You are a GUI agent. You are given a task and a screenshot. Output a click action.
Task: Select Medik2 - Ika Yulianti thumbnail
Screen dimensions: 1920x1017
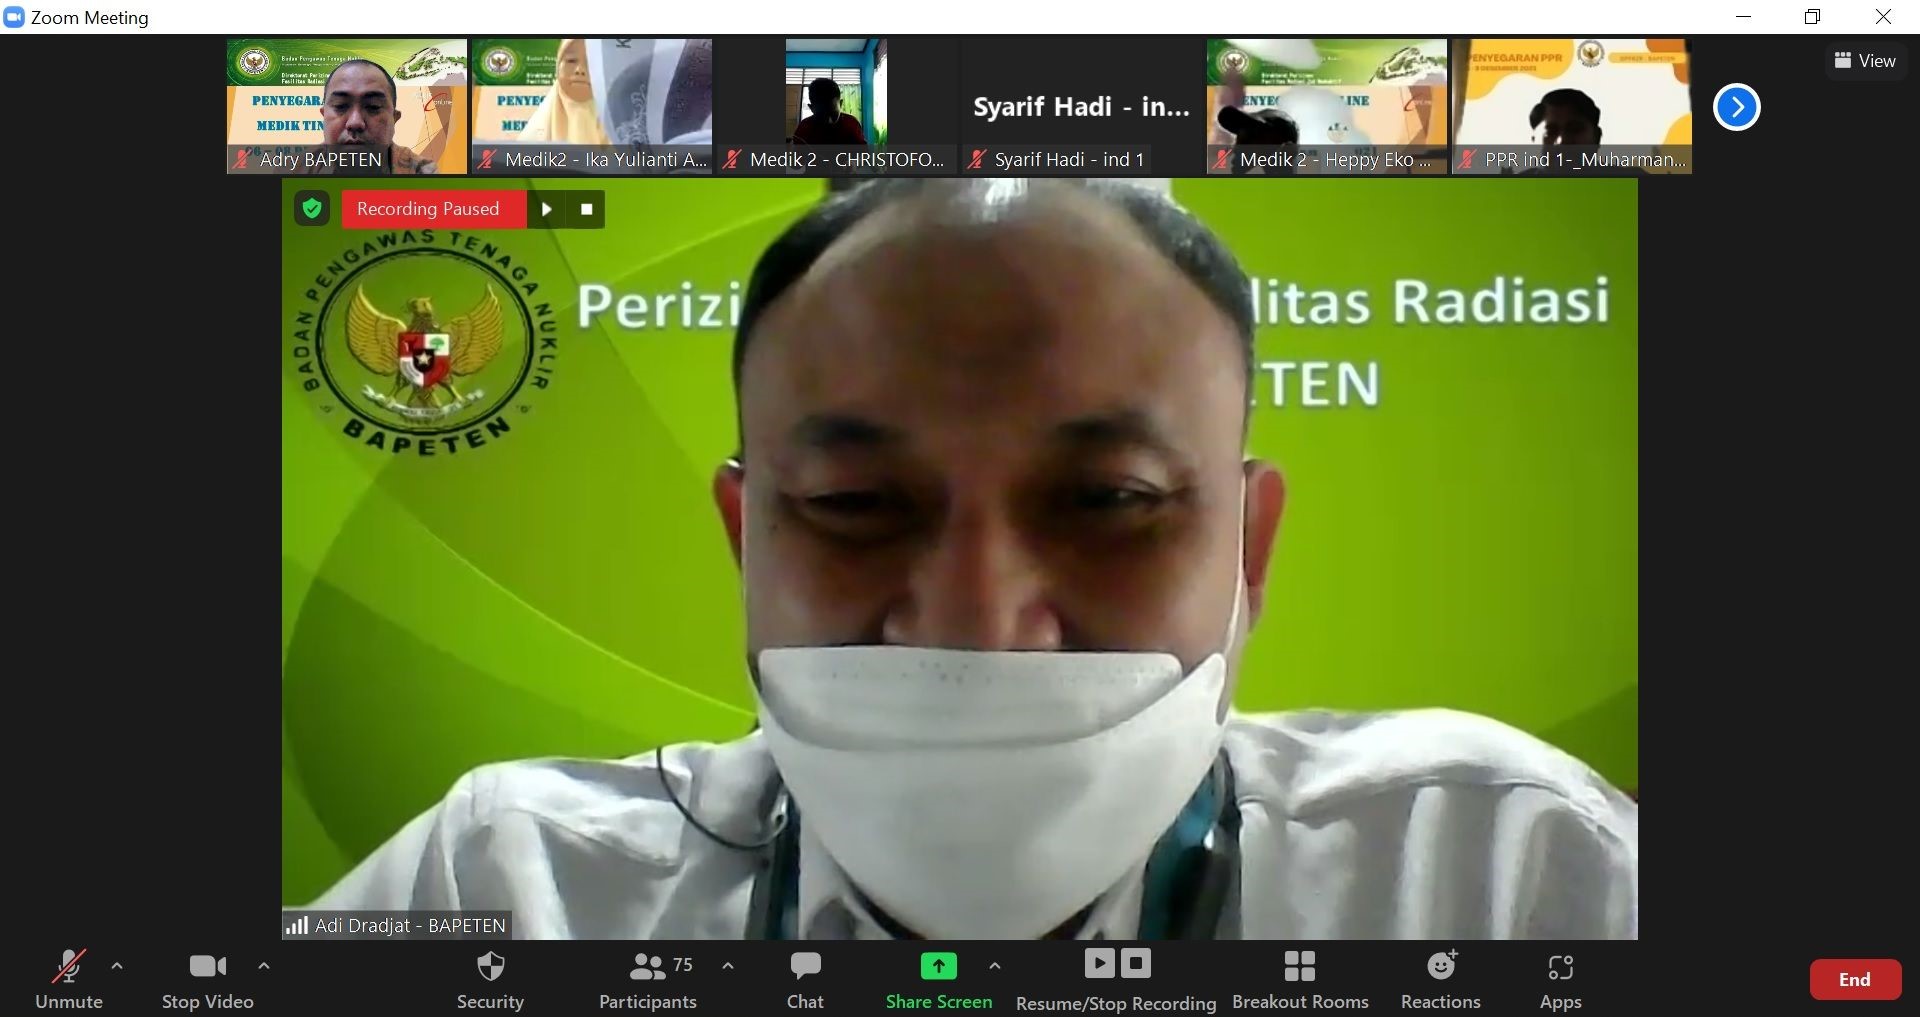tap(592, 106)
